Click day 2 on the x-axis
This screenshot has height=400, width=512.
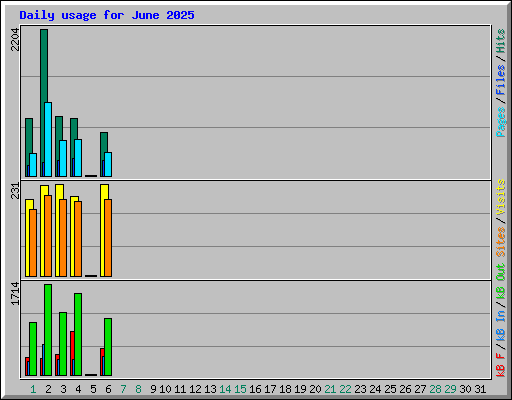pos(48,389)
